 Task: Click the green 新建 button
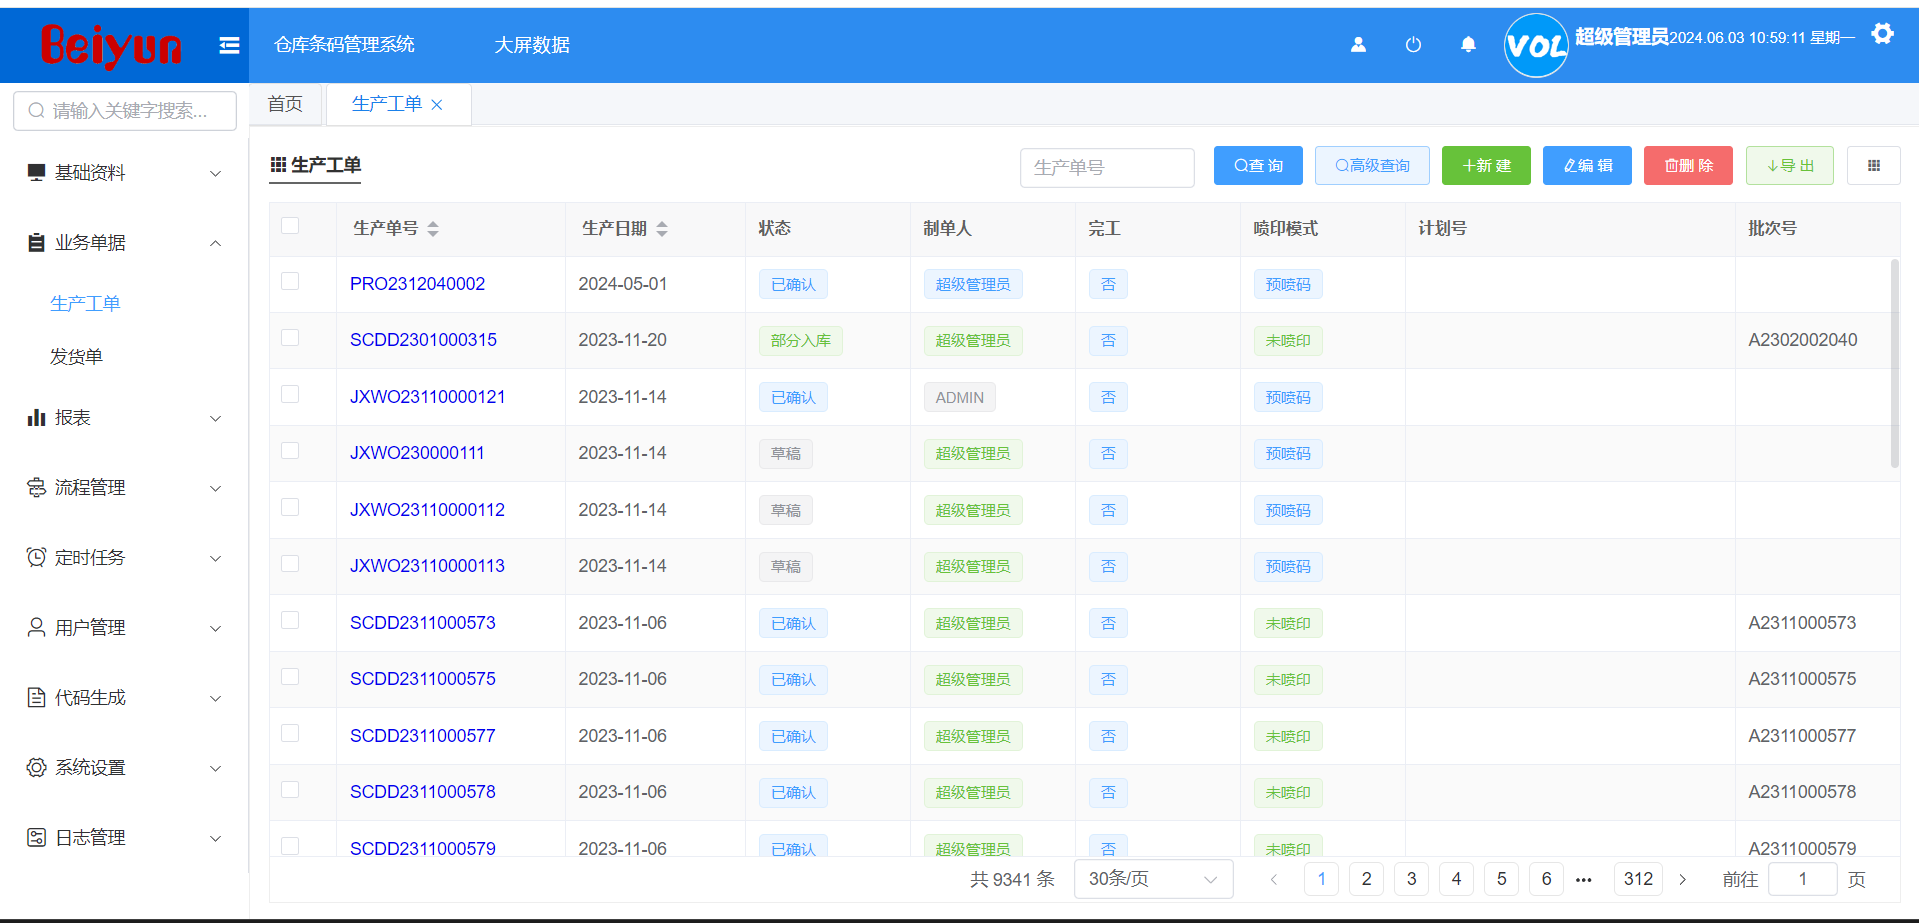coord(1486,166)
